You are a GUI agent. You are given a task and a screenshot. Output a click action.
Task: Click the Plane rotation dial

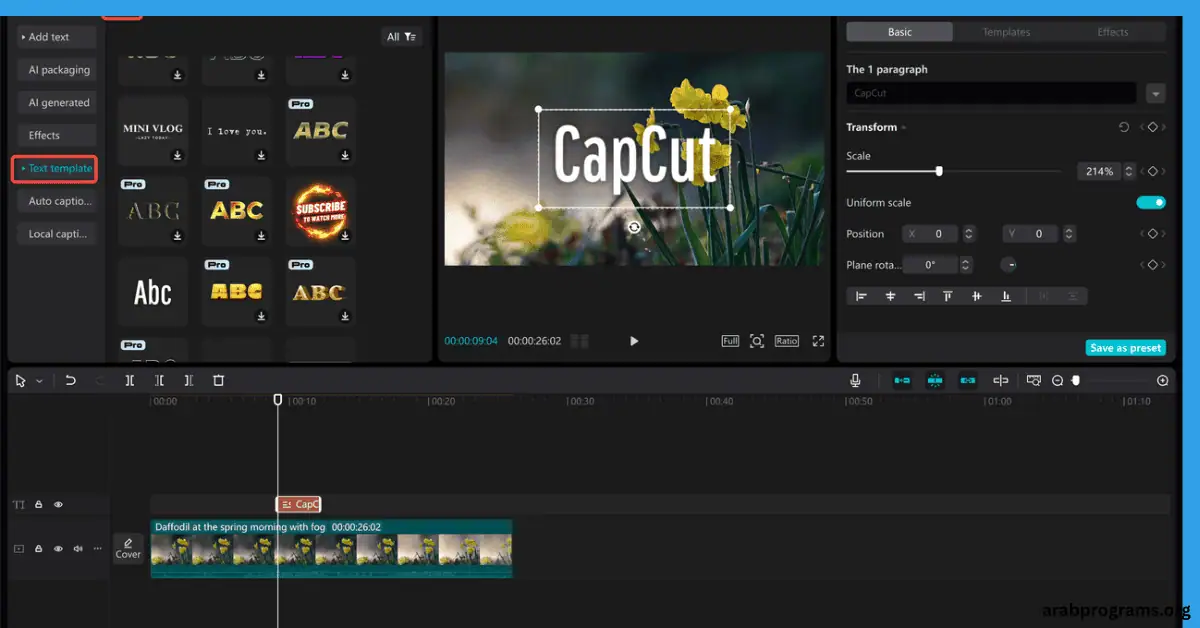1009,265
